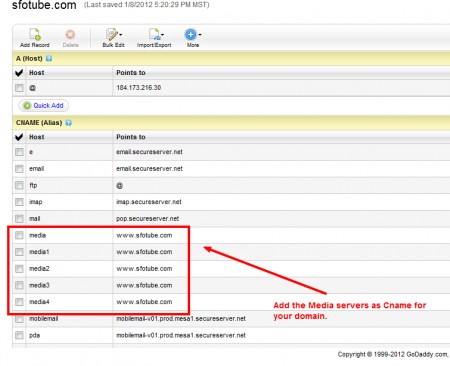450x366 pixels.
Task: Select the email CNAME record checkbox
Action: click(19, 169)
